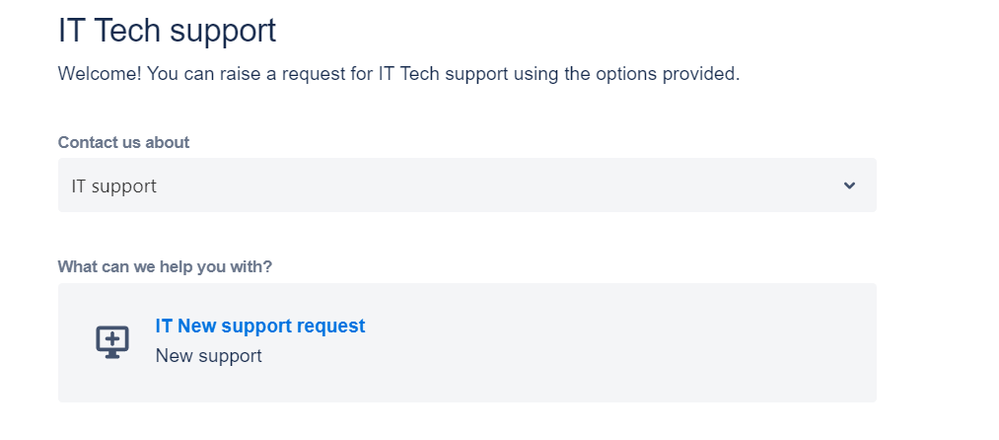This screenshot has width=999, height=440.
Task: Click the word 'request' in the card link
Action: coord(334,326)
